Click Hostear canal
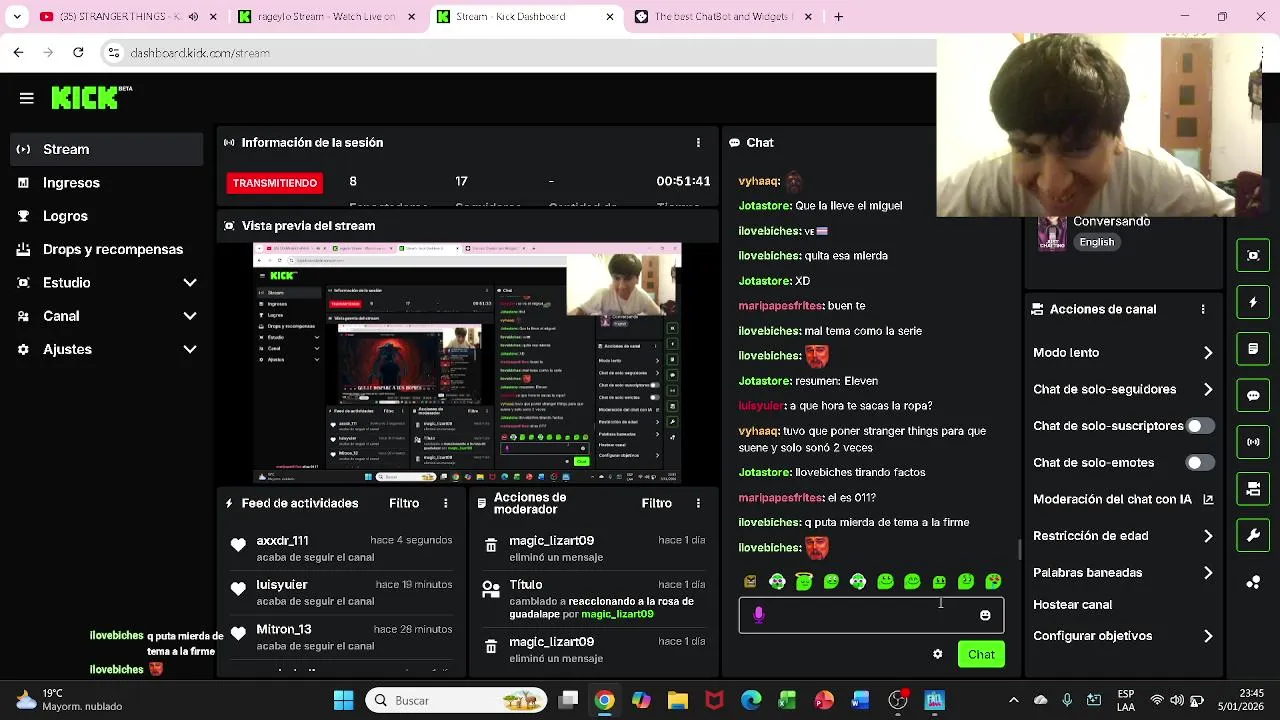 [x=1072, y=605]
